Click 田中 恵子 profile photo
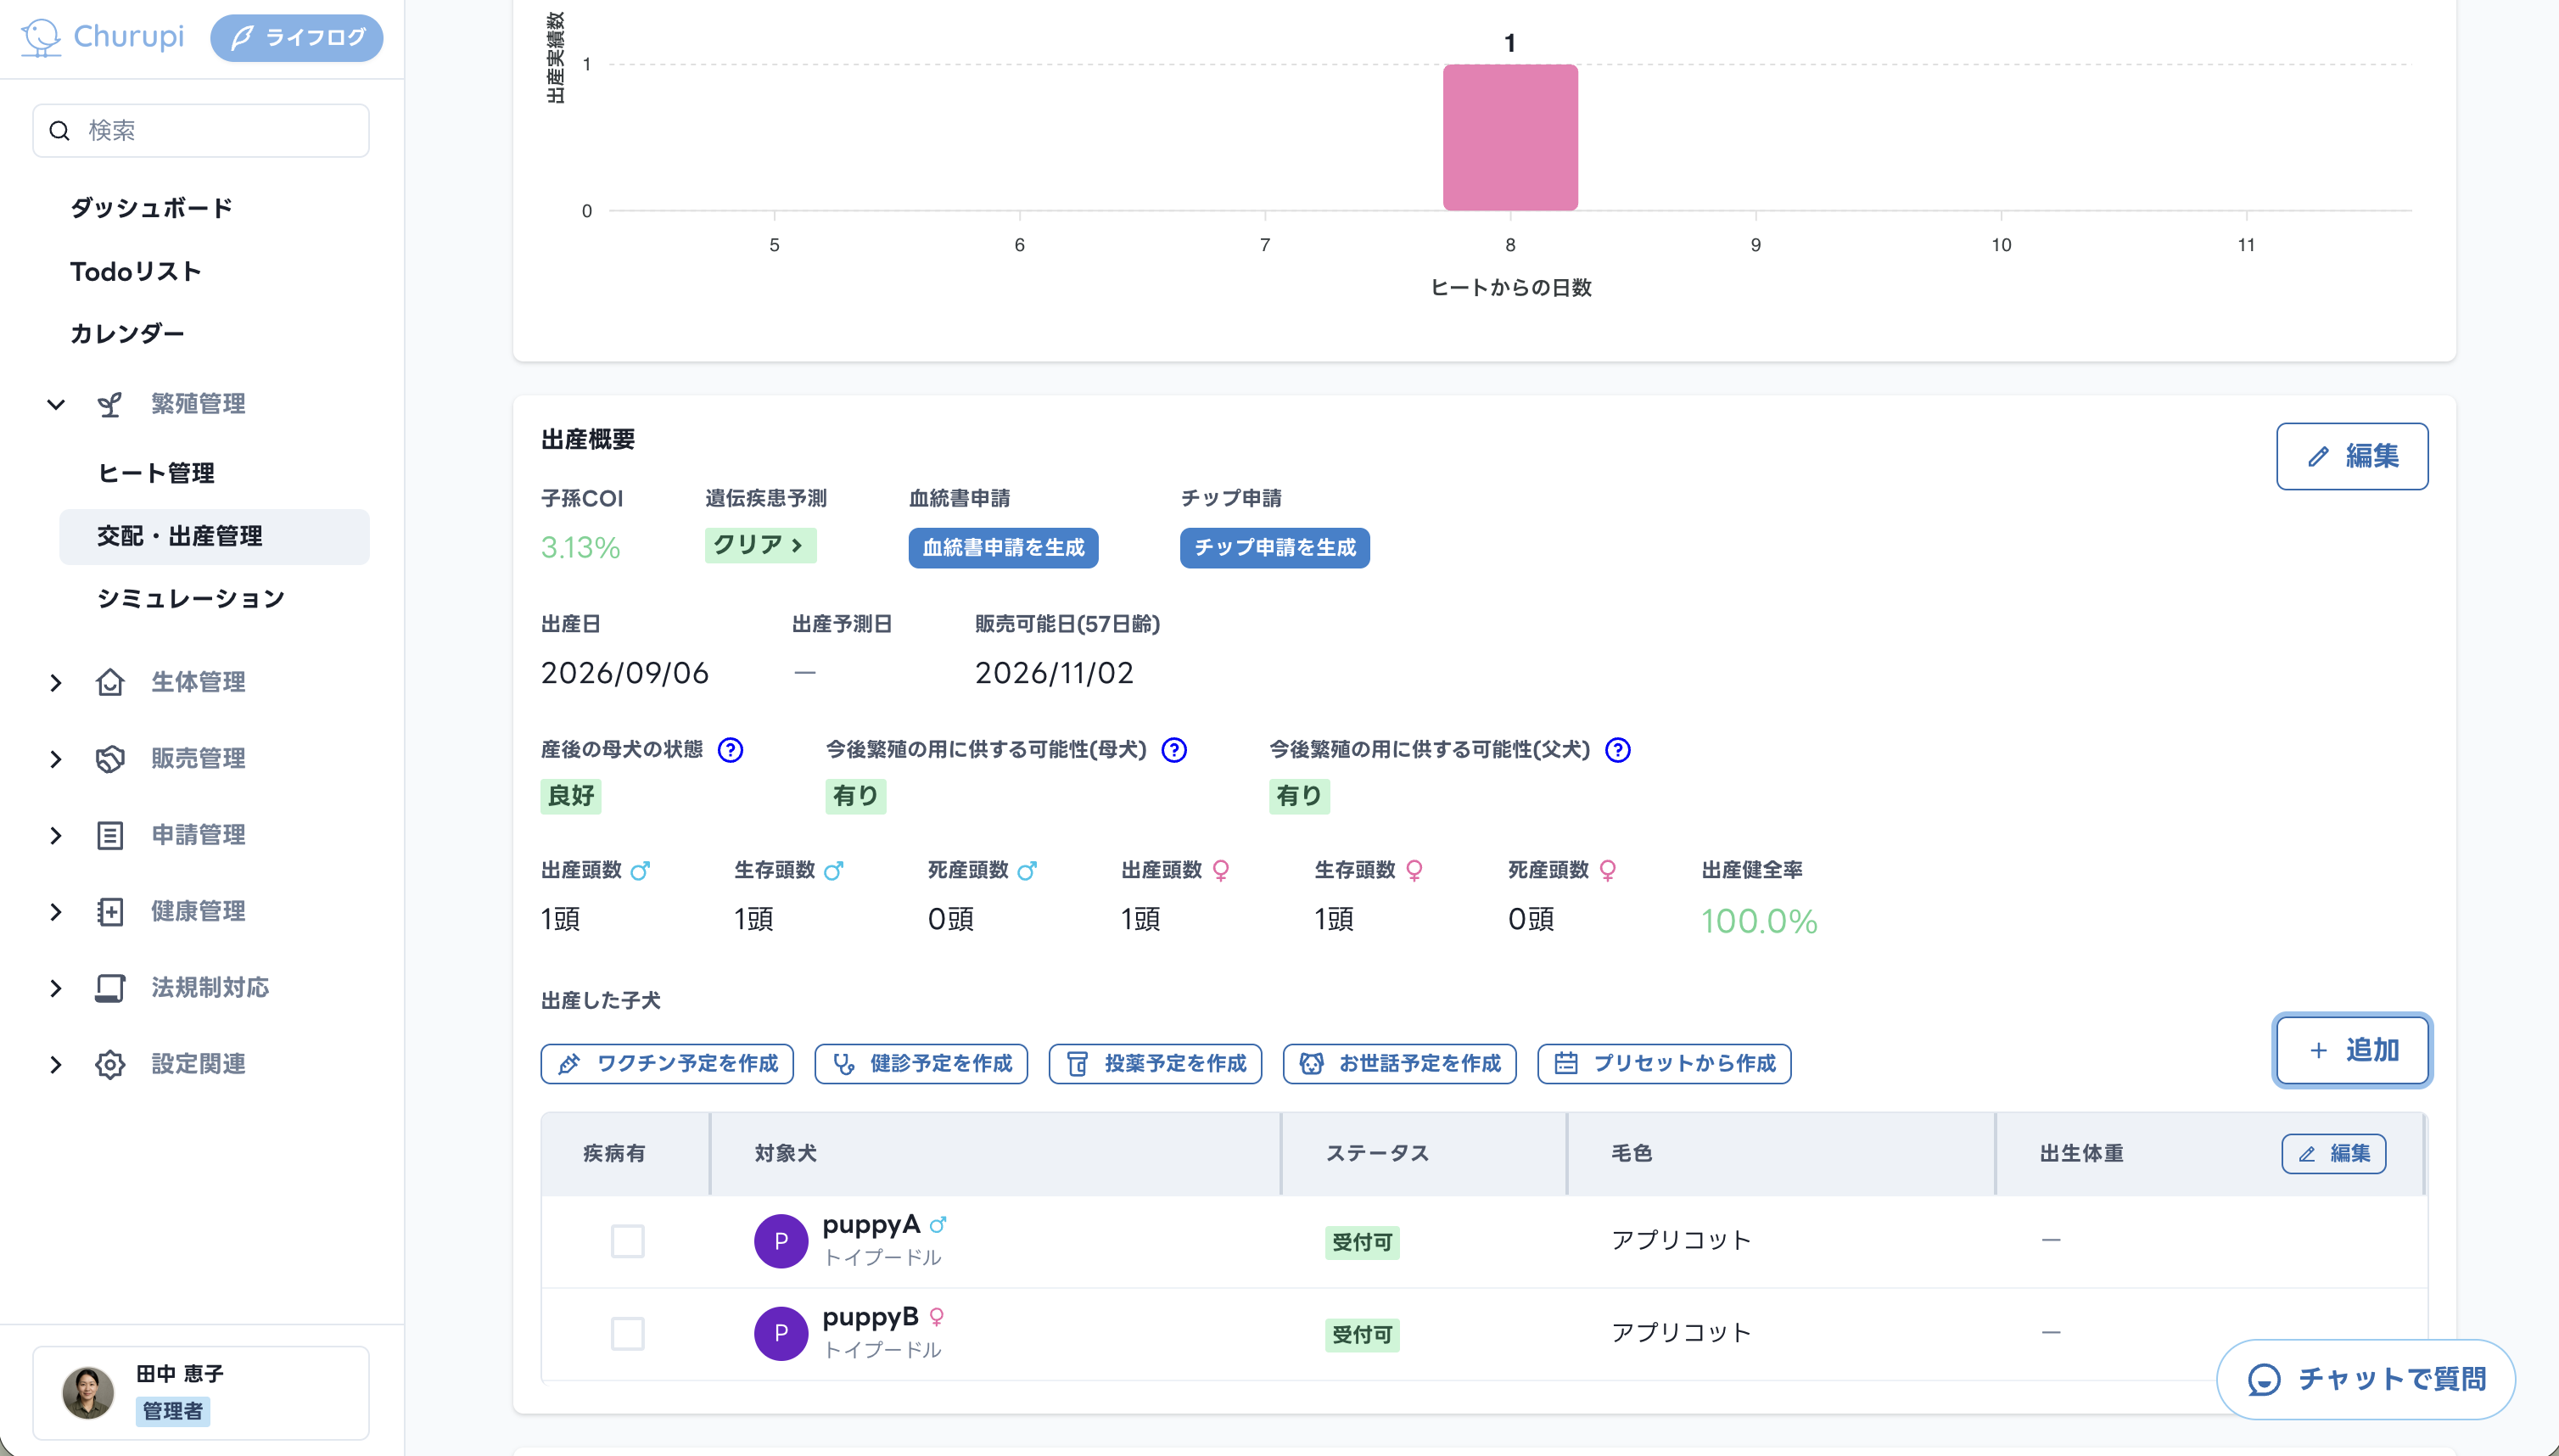This screenshot has height=1456, width=2559. (88, 1393)
